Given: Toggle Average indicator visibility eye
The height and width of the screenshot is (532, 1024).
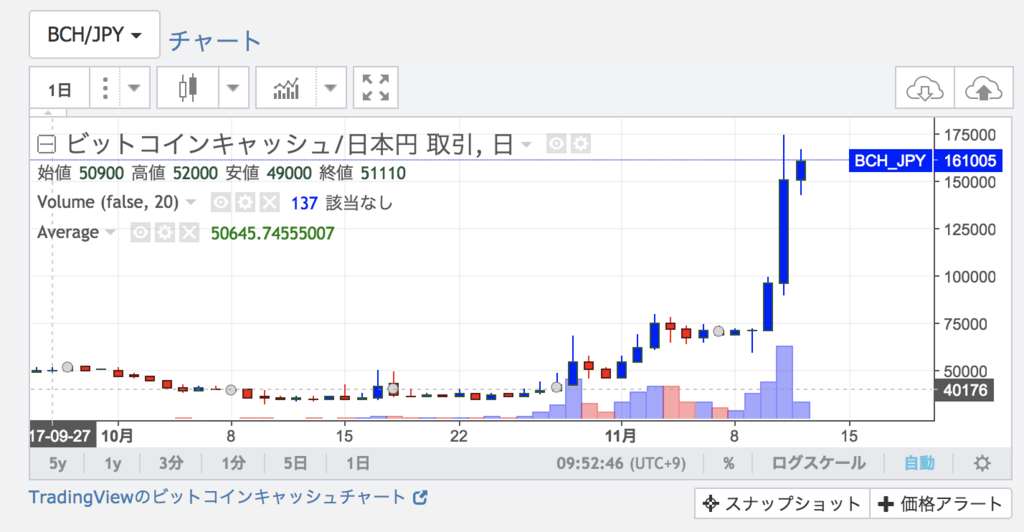Looking at the screenshot, I should (140, 232).
